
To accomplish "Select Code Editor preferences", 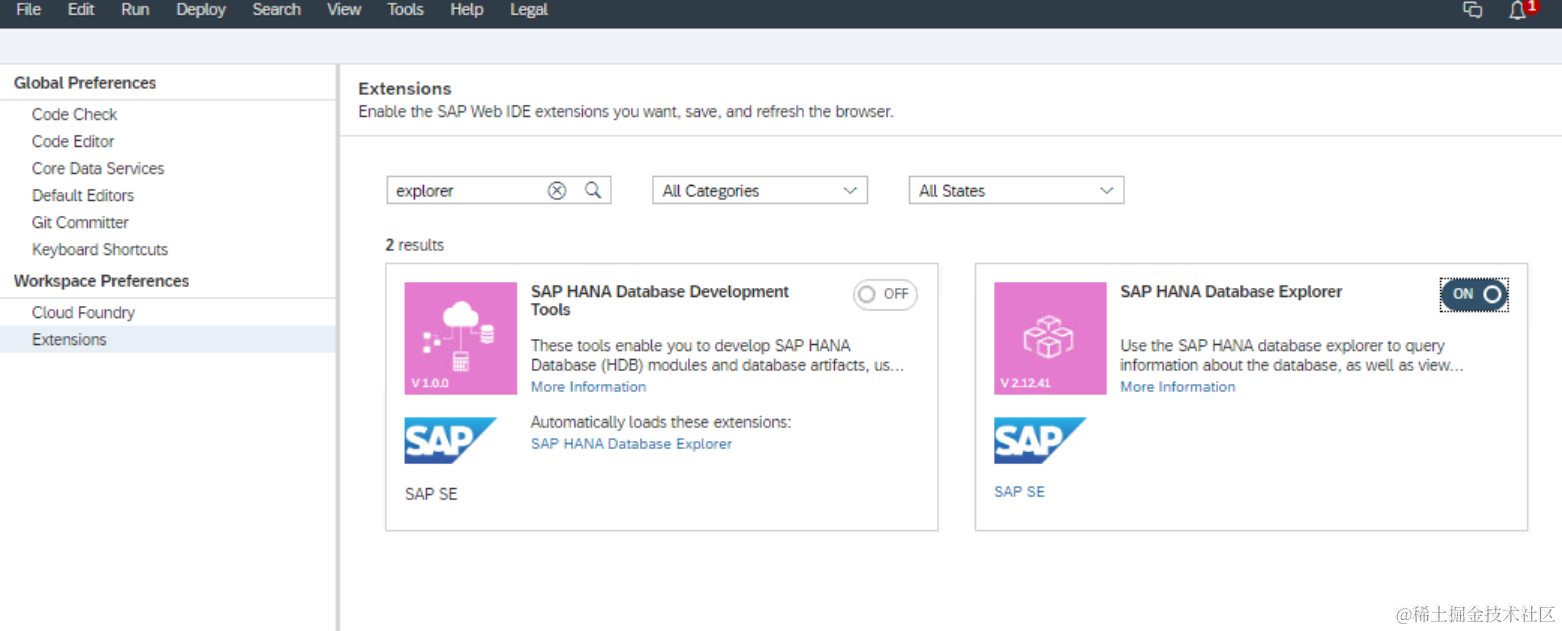I will click(x=73, y=141).
